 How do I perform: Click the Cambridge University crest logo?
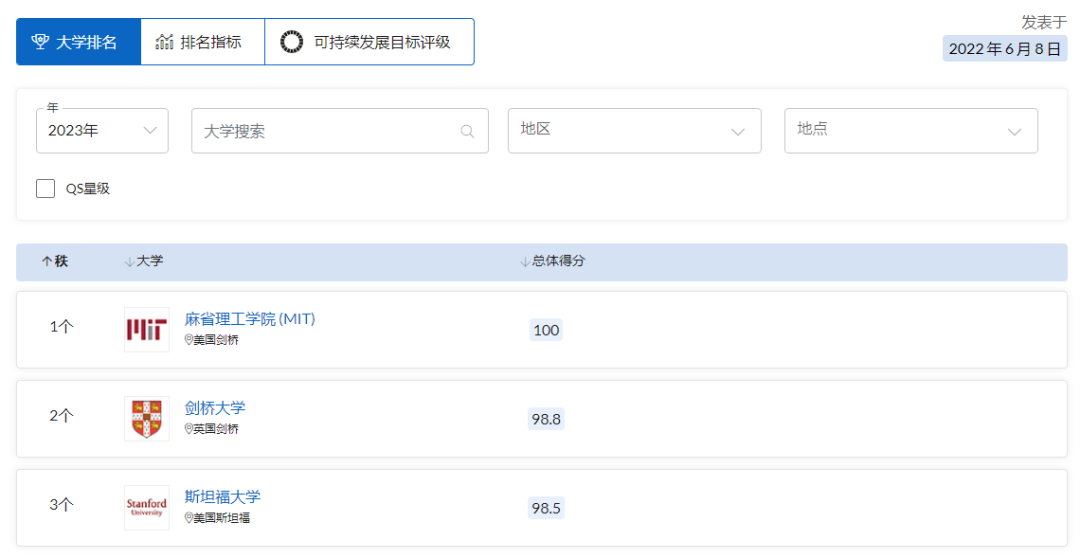(146, 418)
